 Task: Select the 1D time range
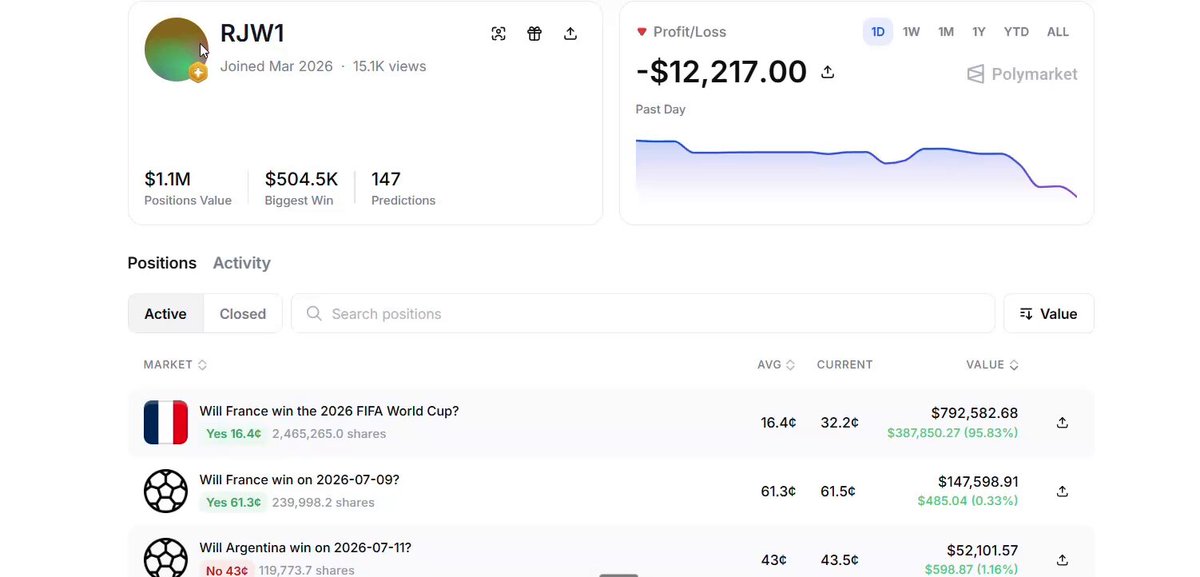pyautogui.click(x=878, y=32)
